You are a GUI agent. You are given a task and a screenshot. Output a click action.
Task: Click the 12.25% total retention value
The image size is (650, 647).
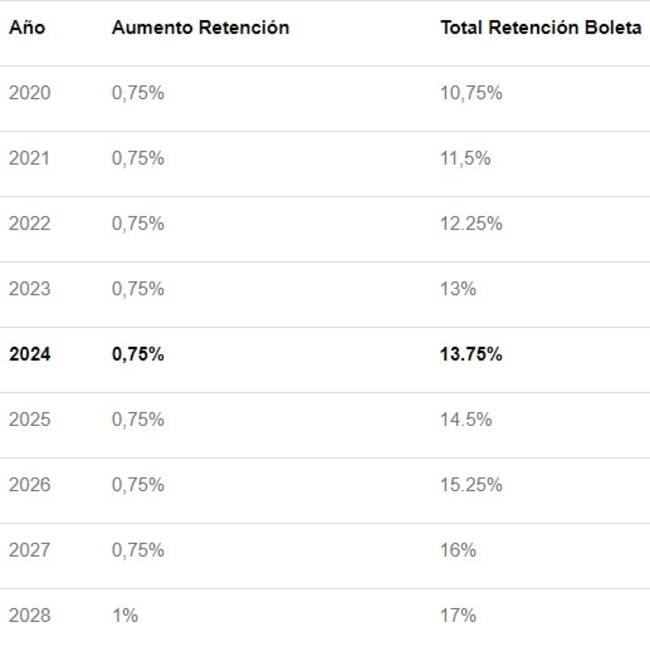[x=471, y=224]
